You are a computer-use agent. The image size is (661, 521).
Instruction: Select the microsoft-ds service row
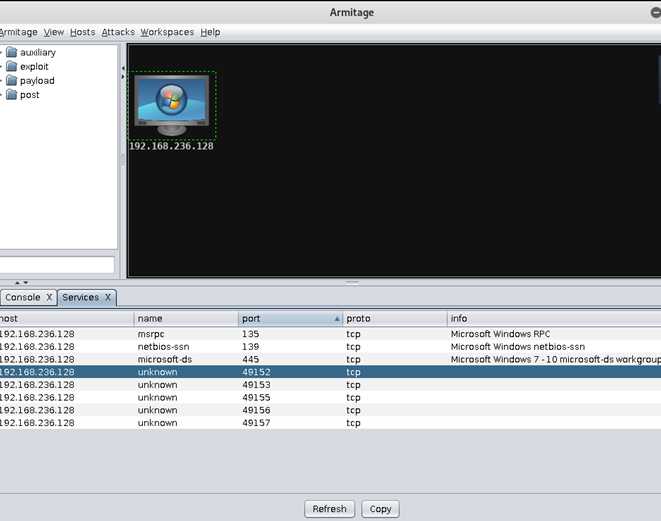330,359
